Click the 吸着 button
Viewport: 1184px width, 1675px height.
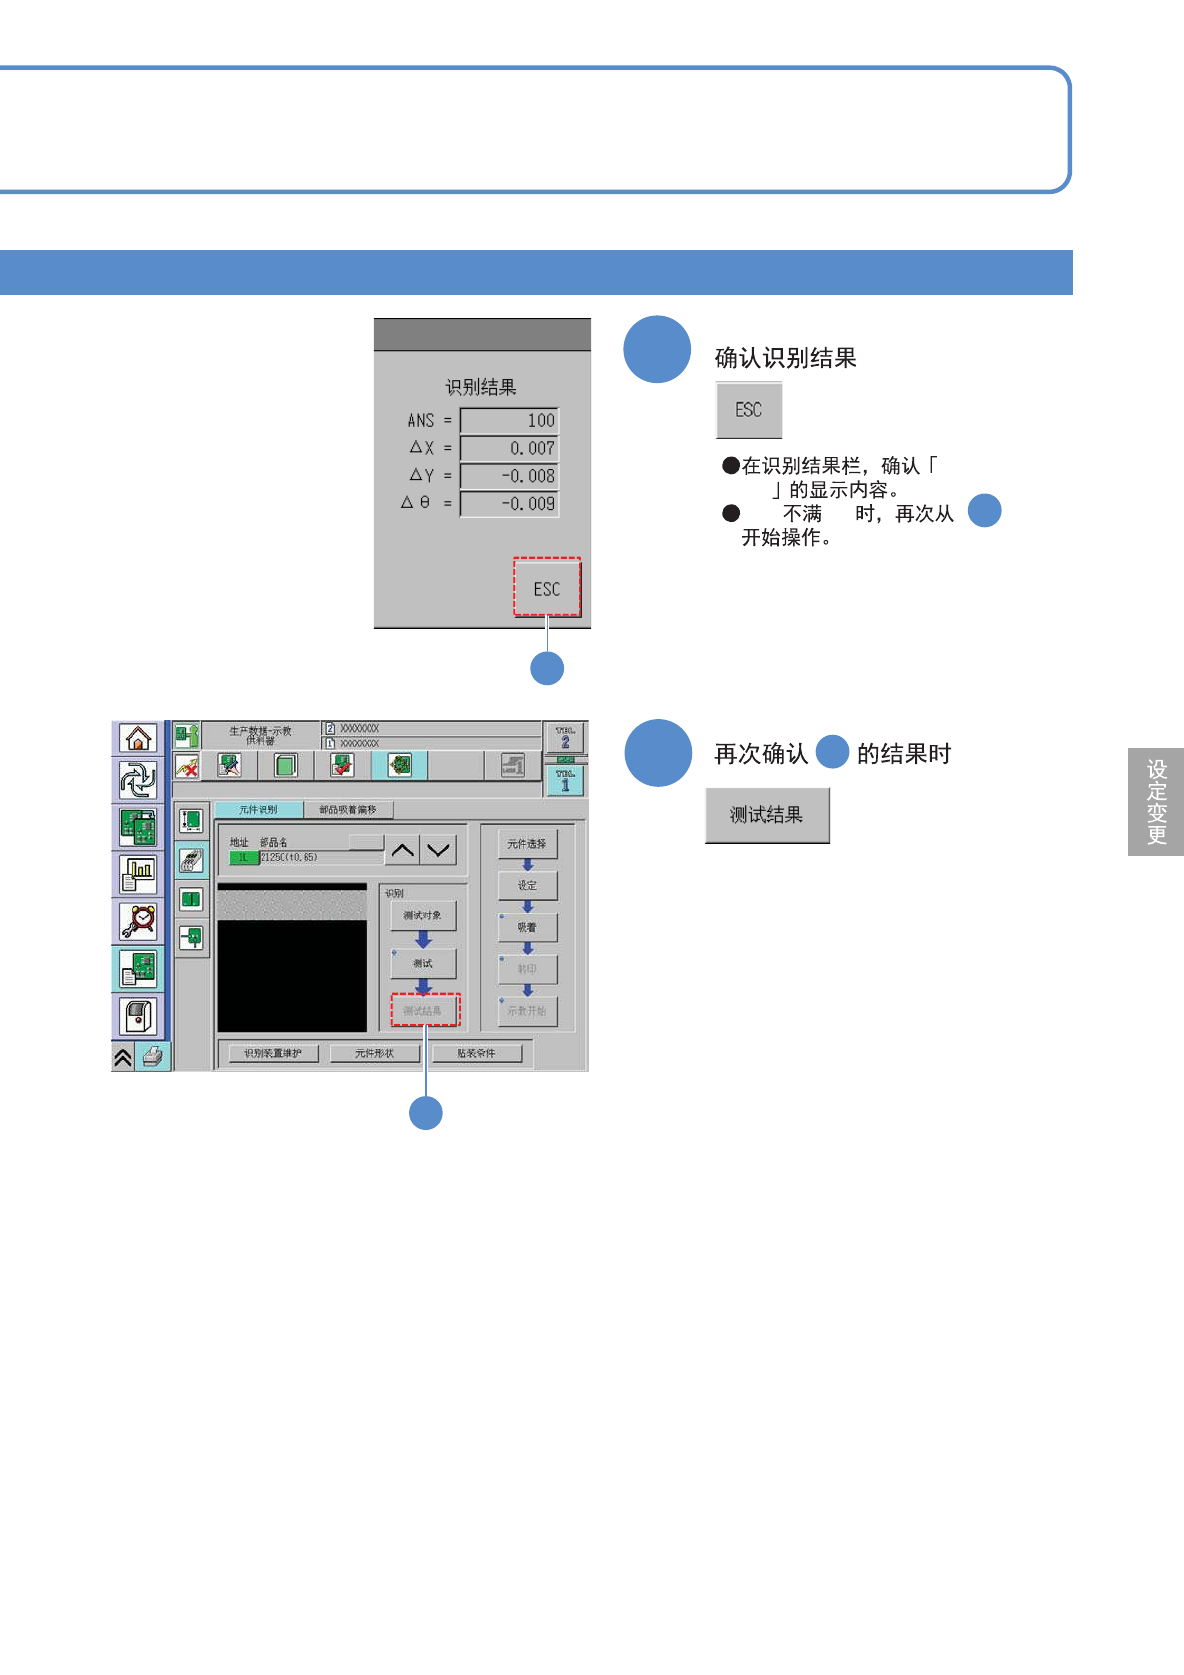pyautogui.click(x=527, y=927)
